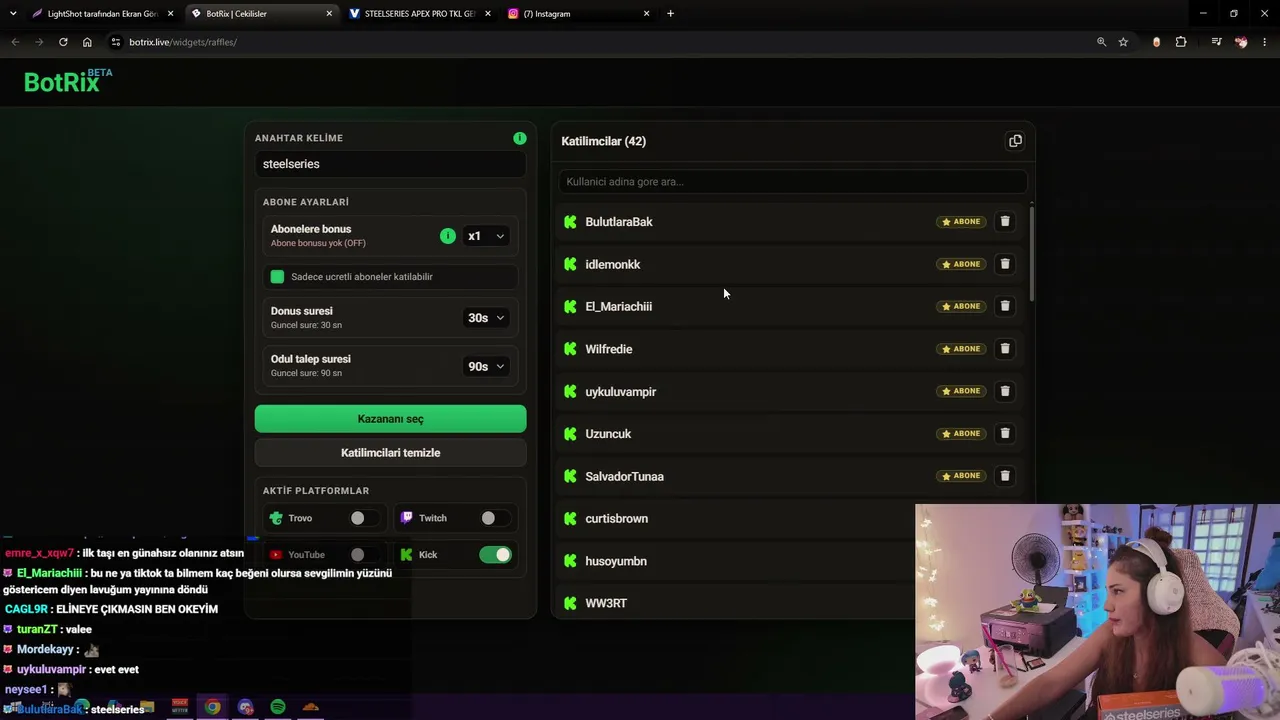Select participant curtisbrown
Screen dimensions: 1280x720
point(616,519)
